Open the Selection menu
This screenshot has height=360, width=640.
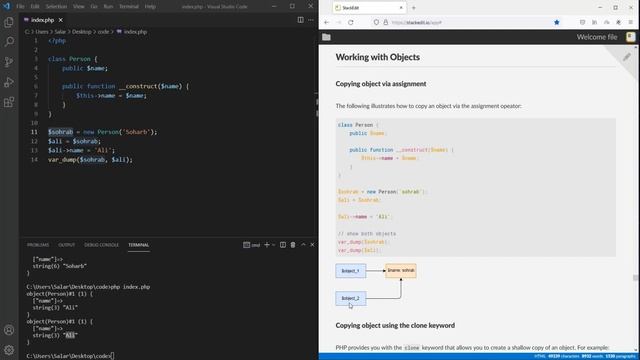56,7
